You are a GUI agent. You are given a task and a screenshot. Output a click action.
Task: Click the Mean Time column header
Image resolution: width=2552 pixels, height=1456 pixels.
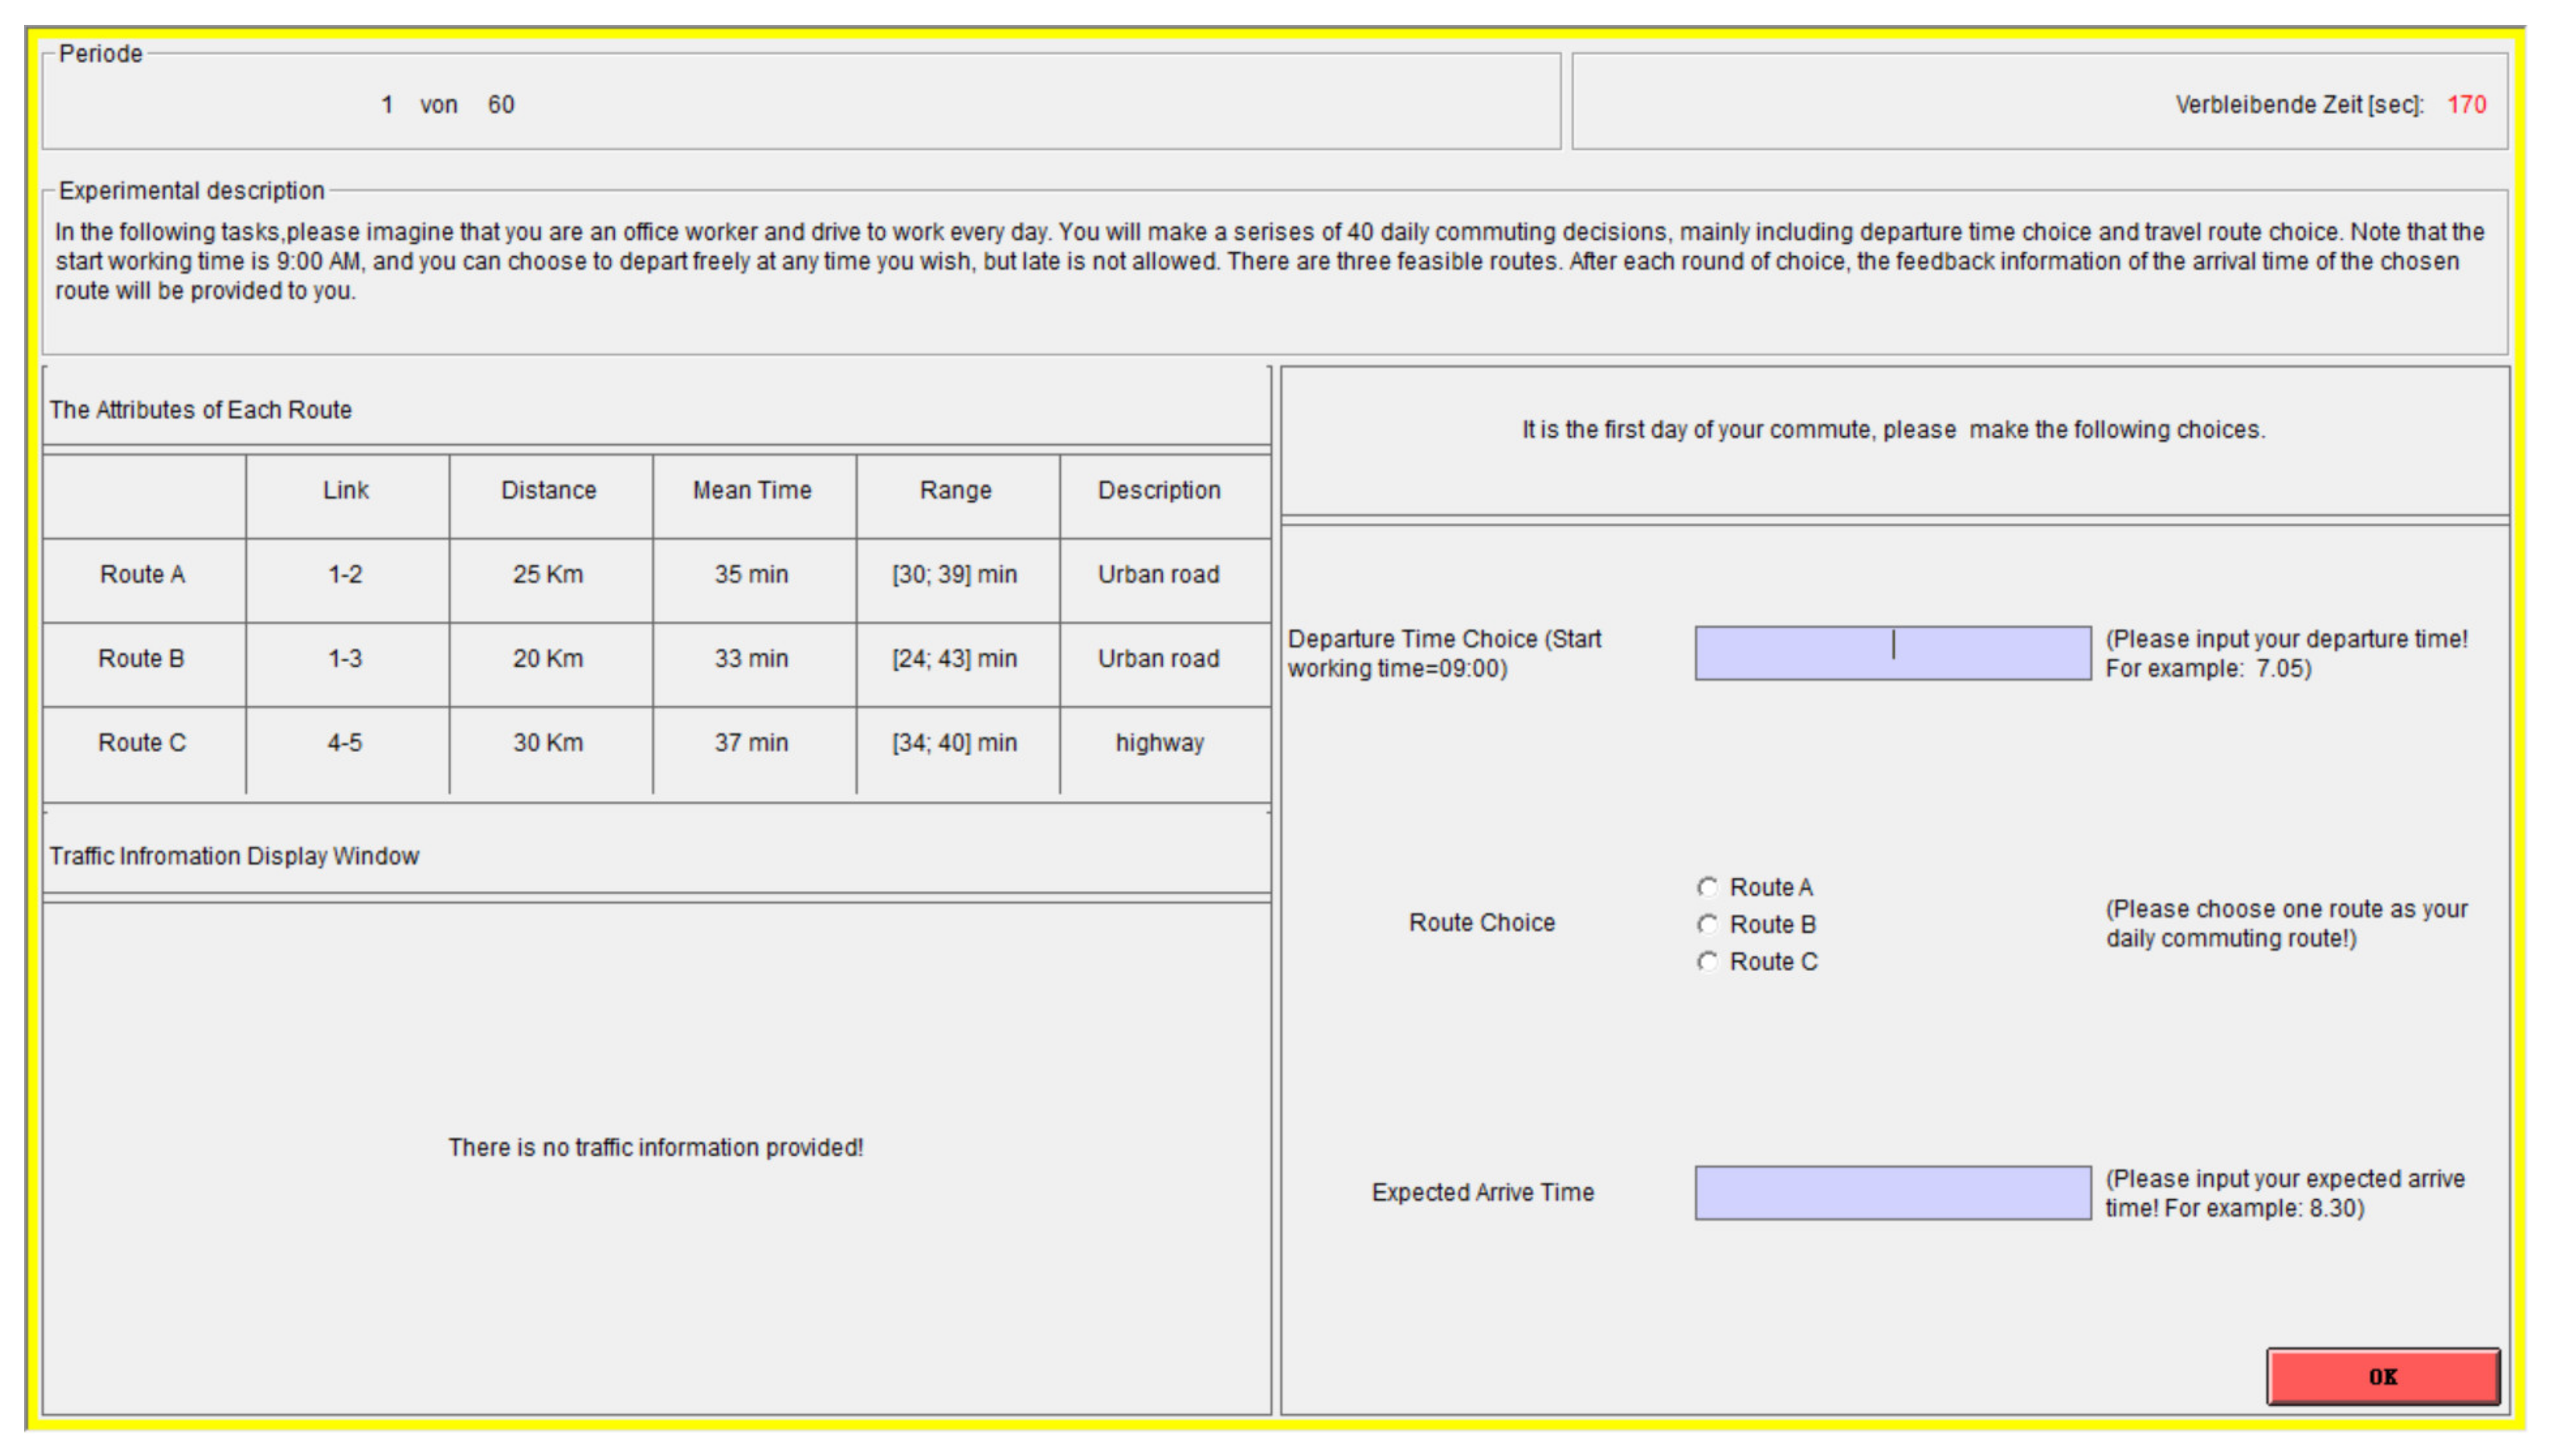coord(752,490)
